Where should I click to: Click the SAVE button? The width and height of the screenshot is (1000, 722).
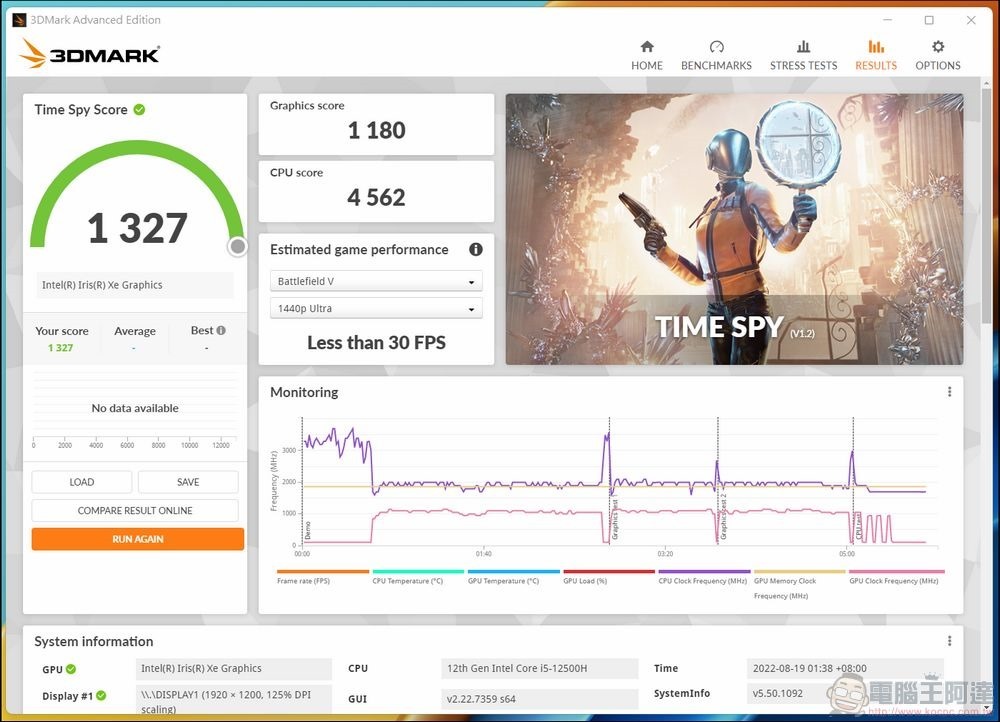(188, 482)
